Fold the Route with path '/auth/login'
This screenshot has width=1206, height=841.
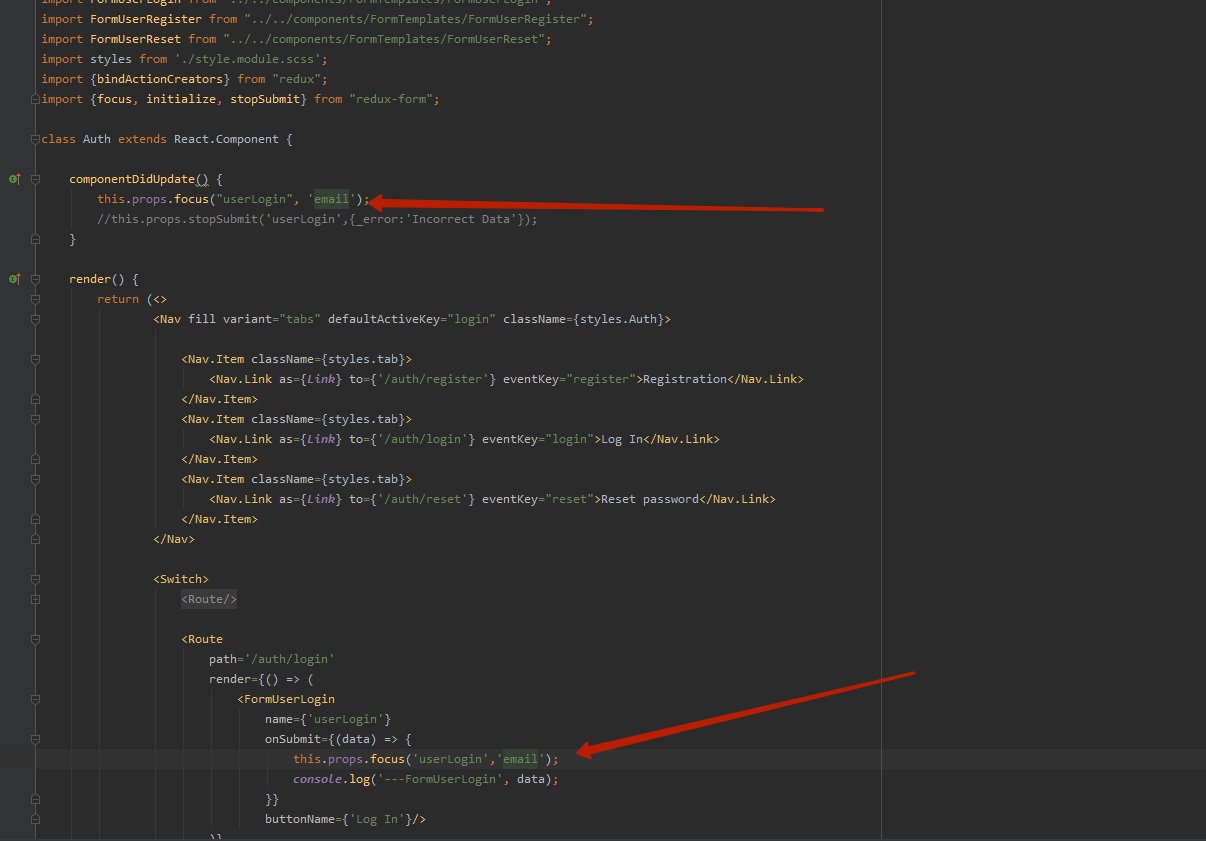click(x=35, y=639)
